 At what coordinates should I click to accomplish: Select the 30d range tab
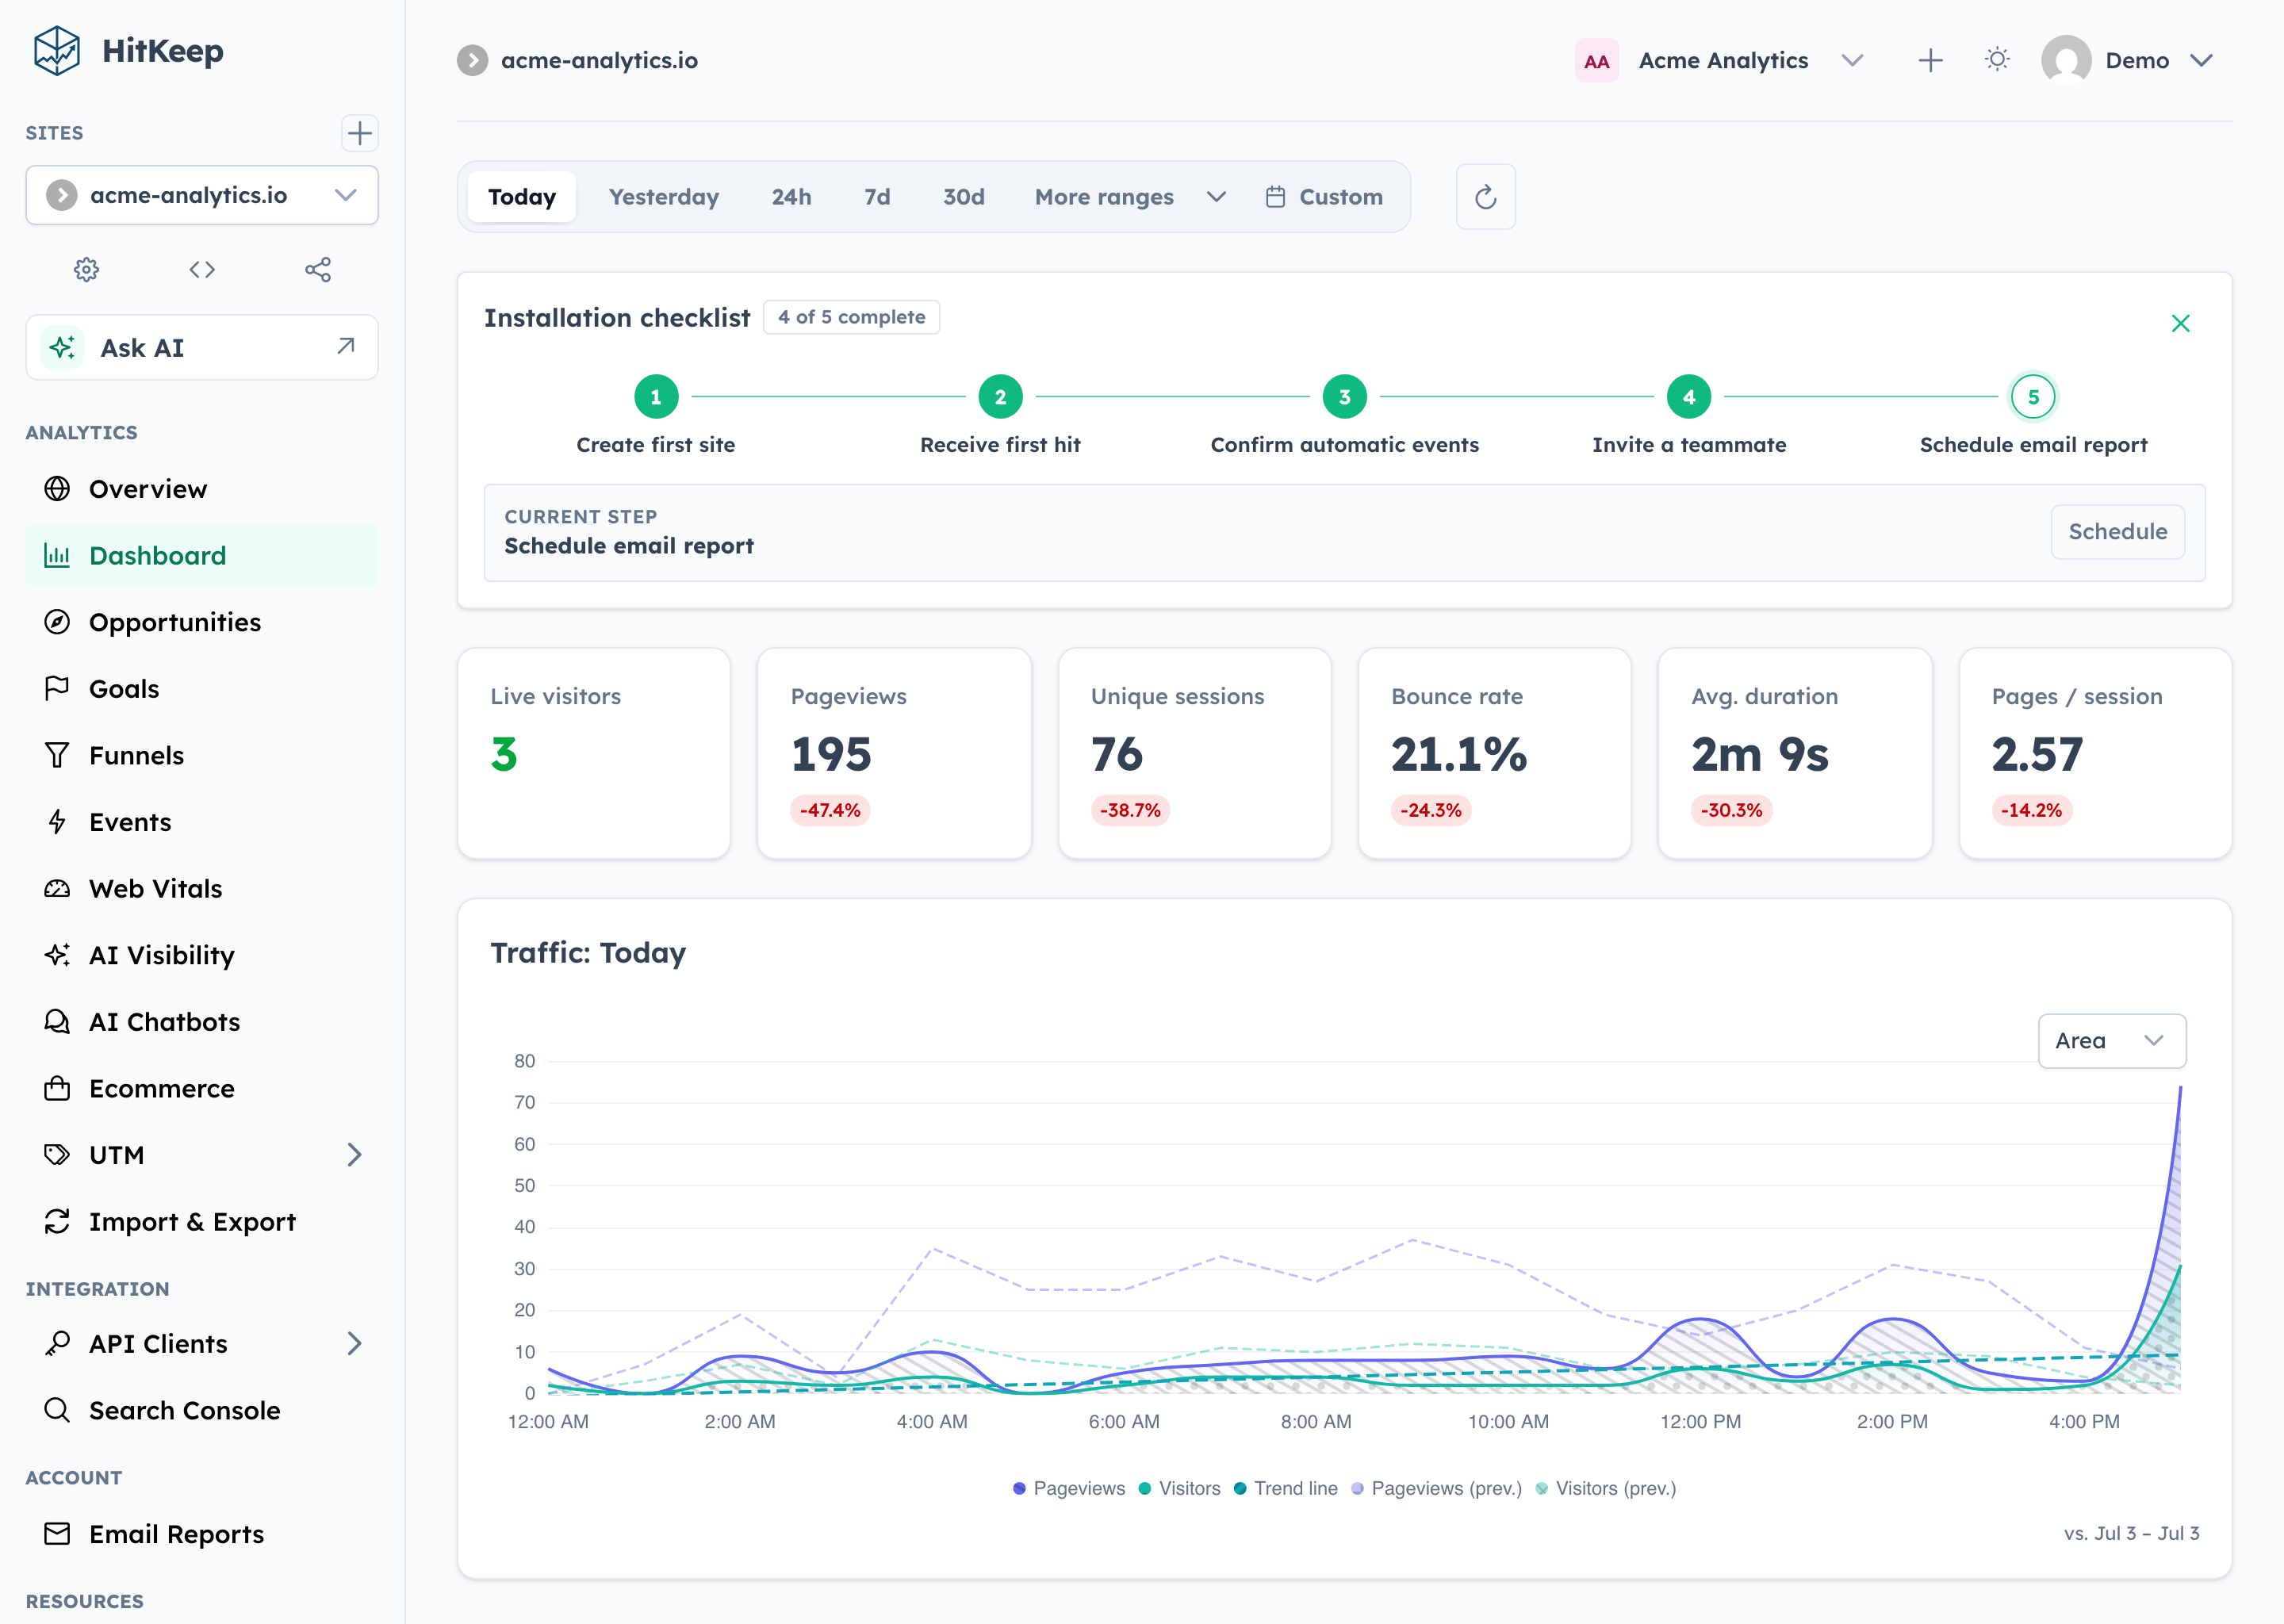pyautogui.click(x=964, y=197)
